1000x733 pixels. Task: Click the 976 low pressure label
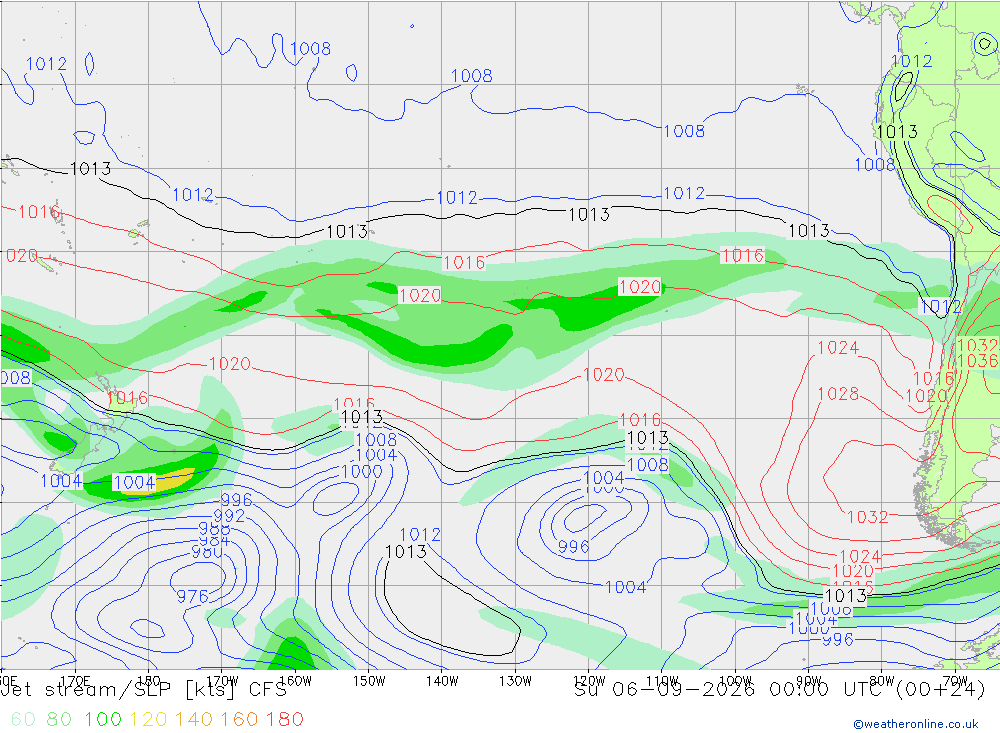[193, 596]
